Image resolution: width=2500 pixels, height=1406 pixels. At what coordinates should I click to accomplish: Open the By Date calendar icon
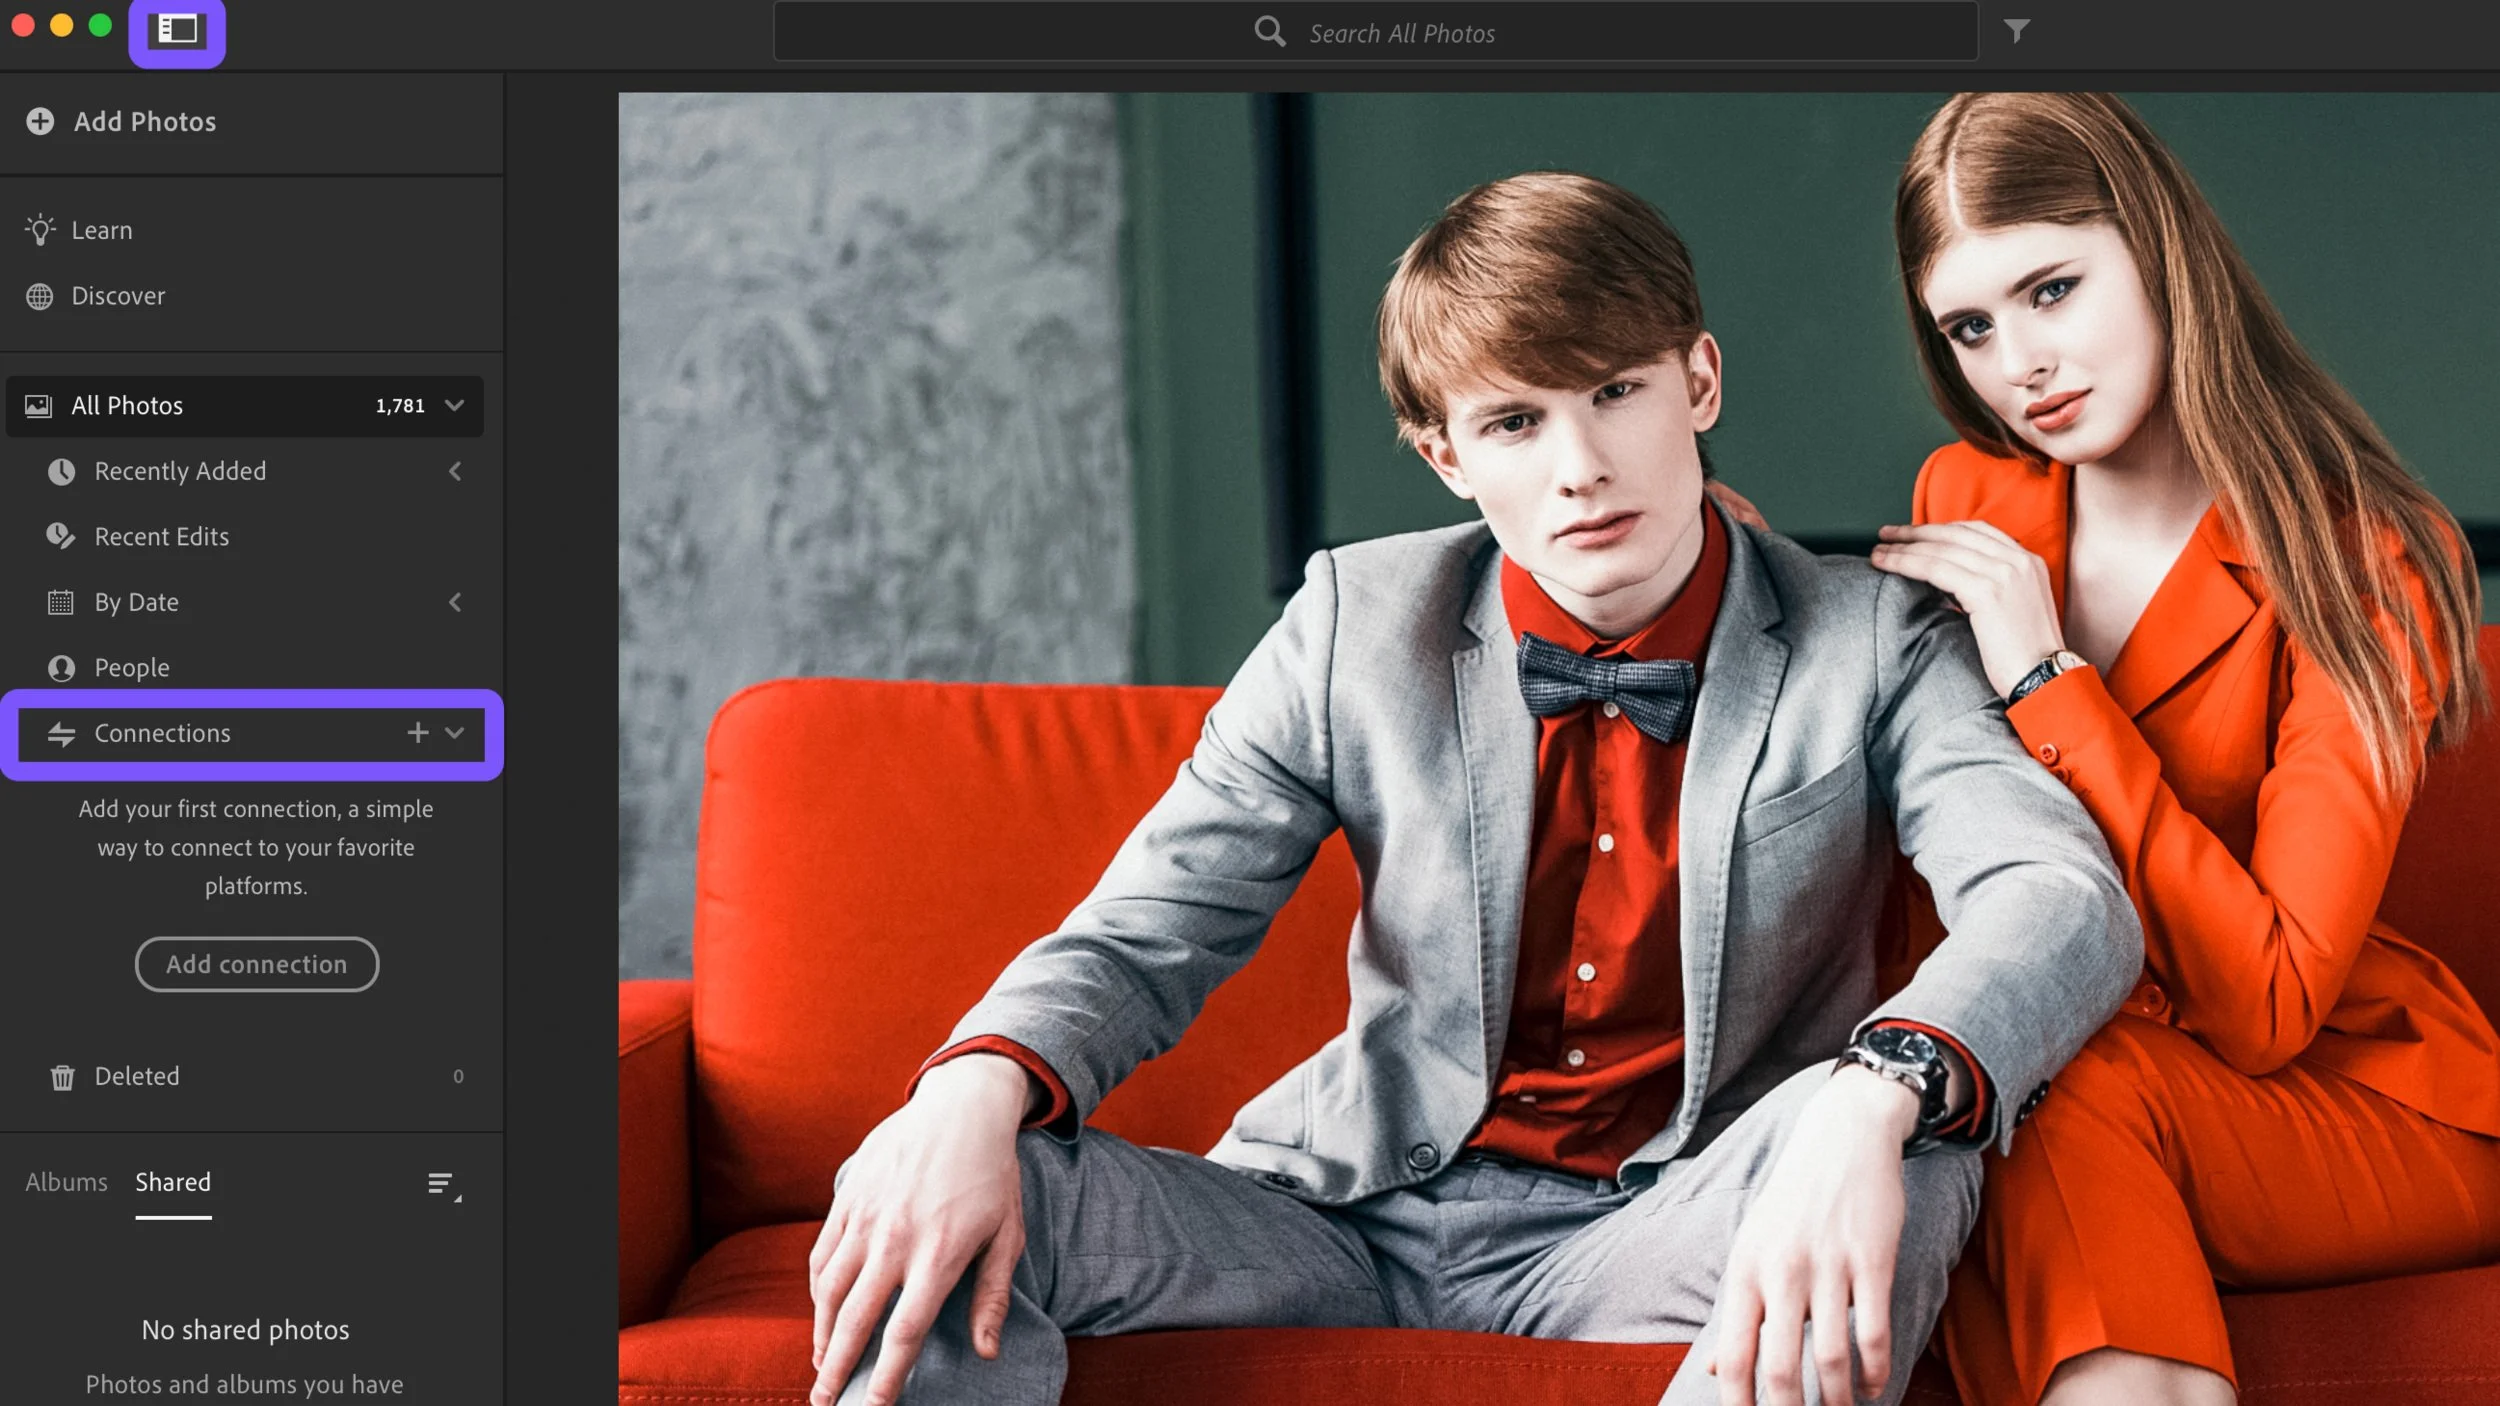(x=61, y=602)
